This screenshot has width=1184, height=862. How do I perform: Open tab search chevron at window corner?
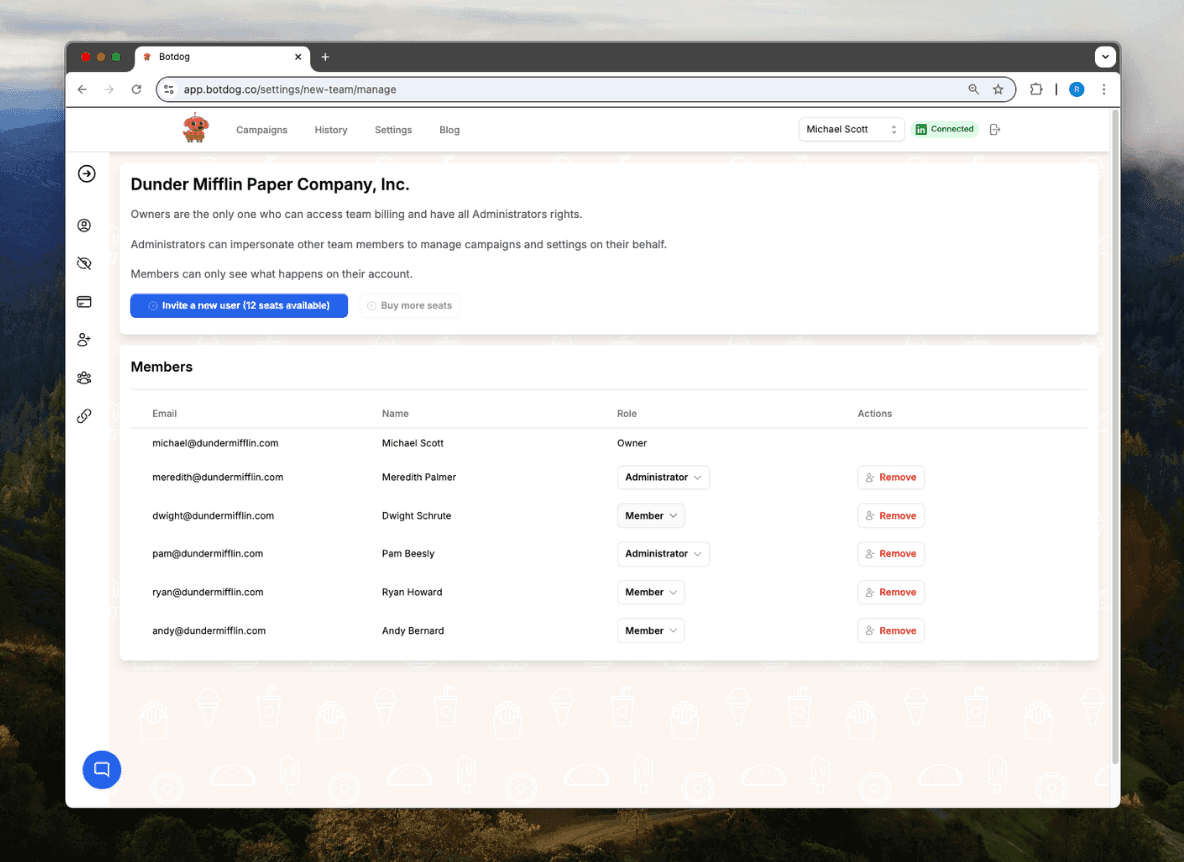click(x=1105, y=57)
